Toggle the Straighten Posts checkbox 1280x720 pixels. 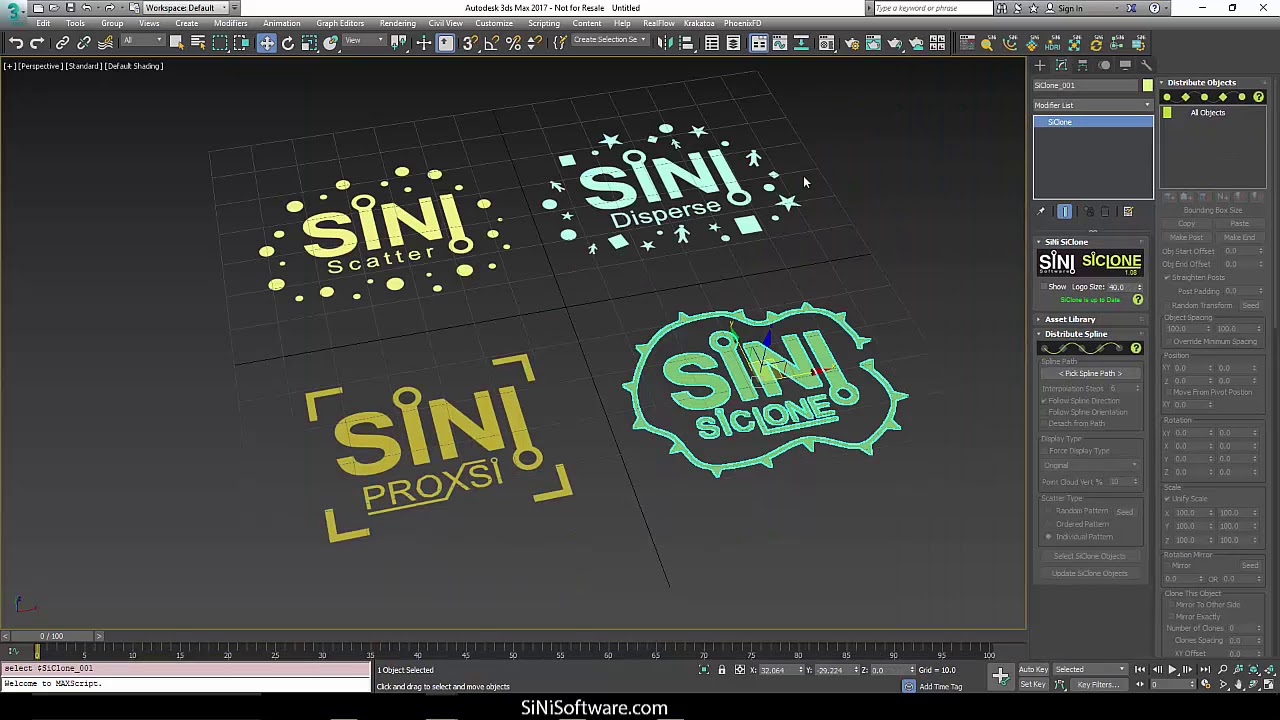coord(1167,277)
